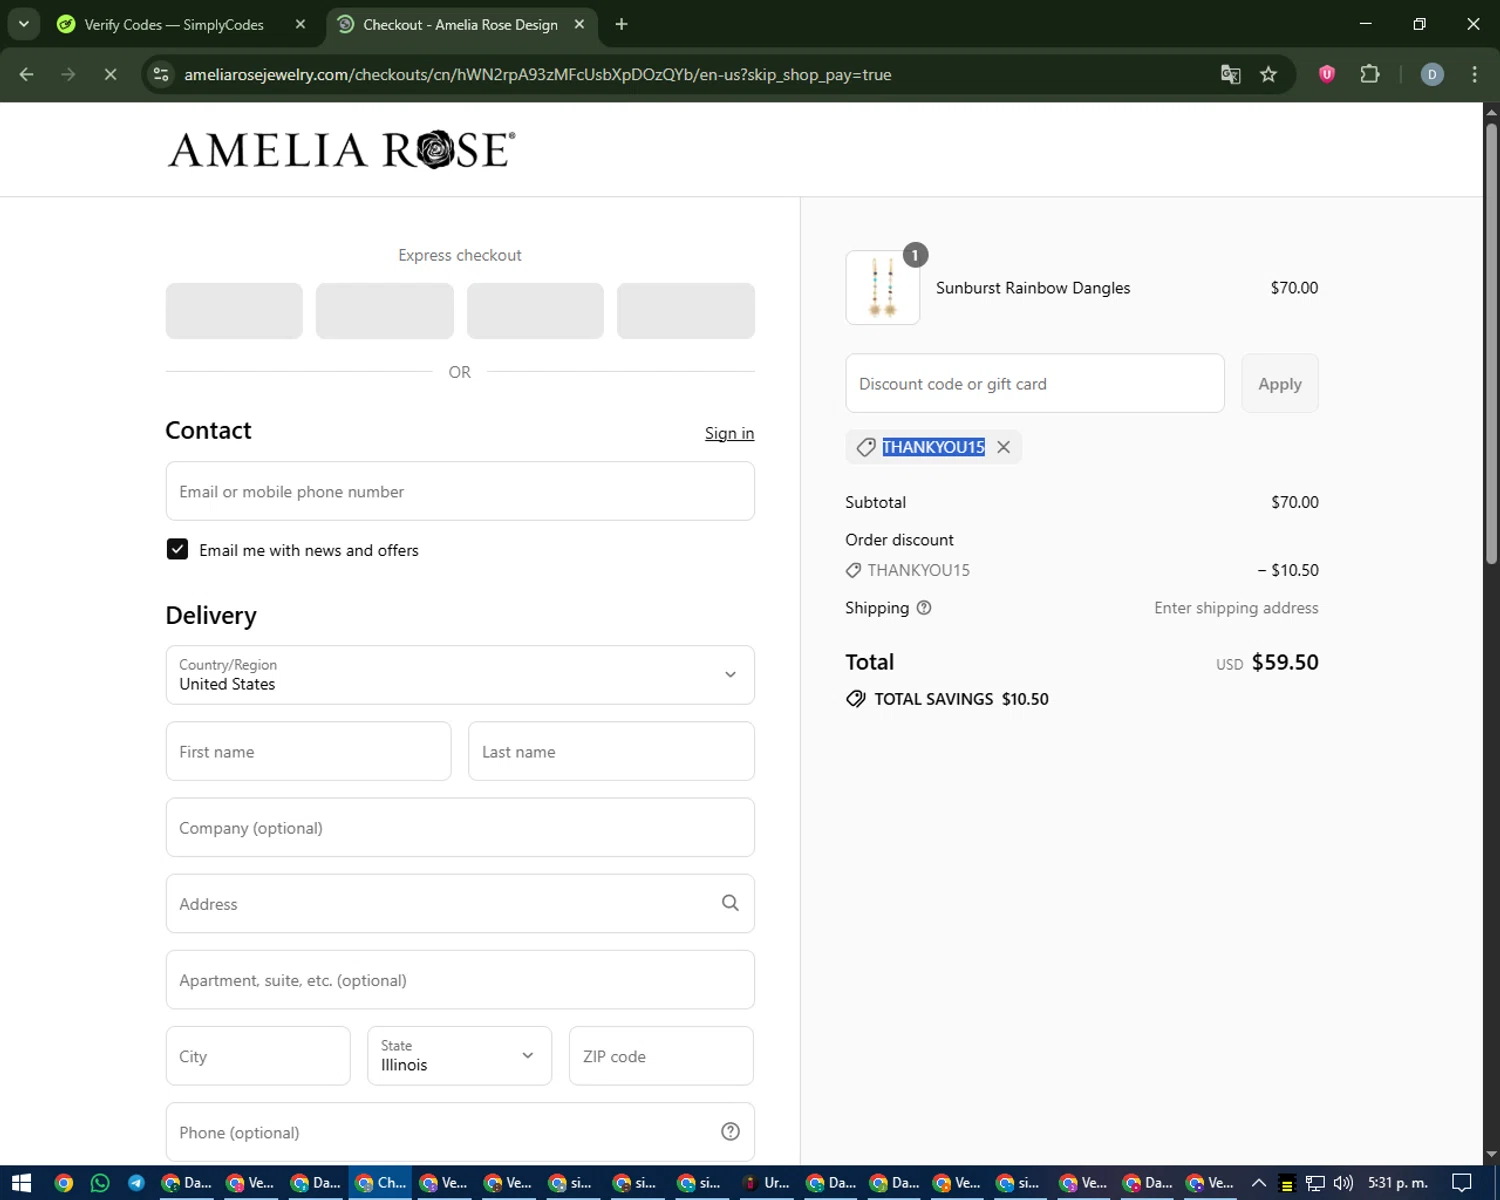Image resolution: width=1500 pixels, height=1200 pixels.
Task: Click the address search magnifier icon
Action: [730, 903]
